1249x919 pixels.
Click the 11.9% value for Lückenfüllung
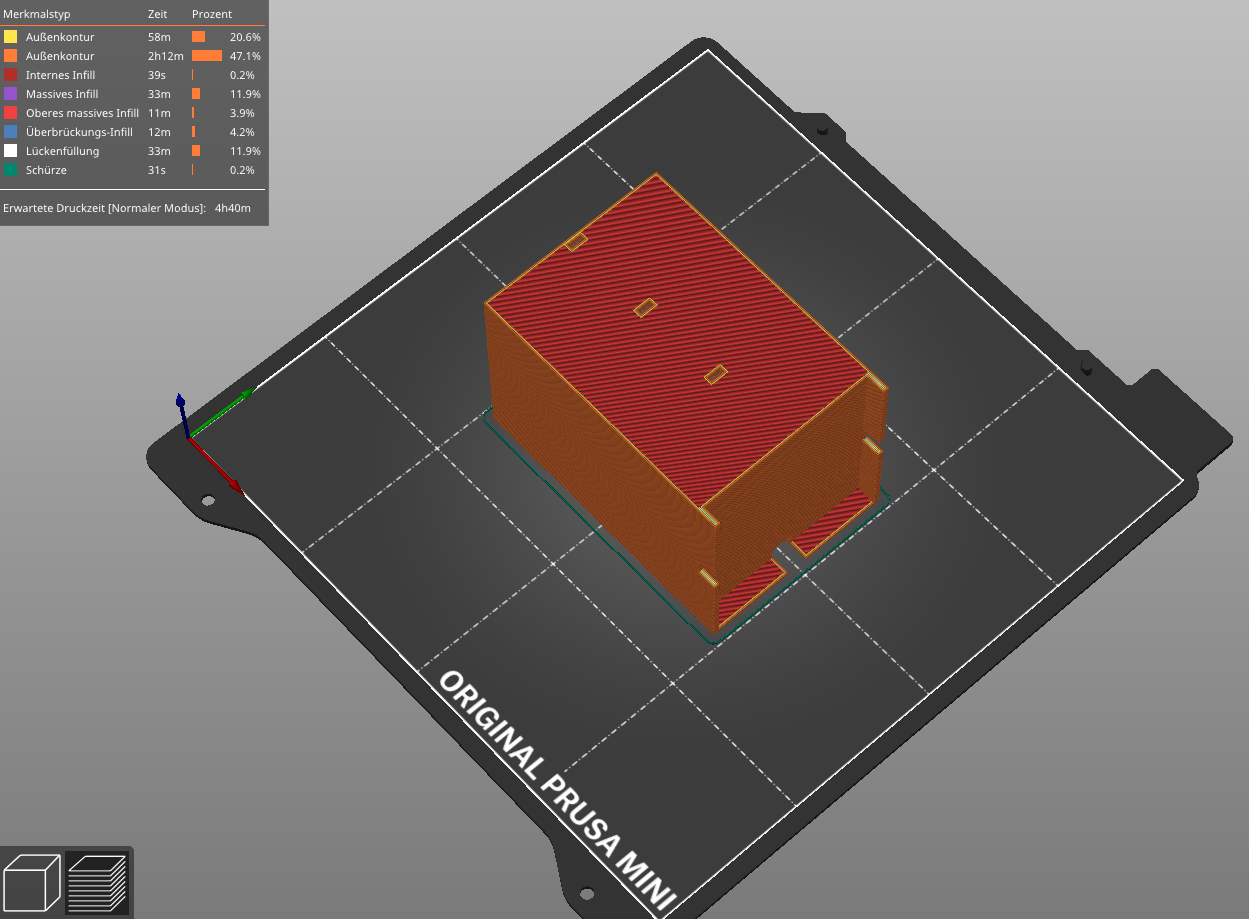[245, 151]
